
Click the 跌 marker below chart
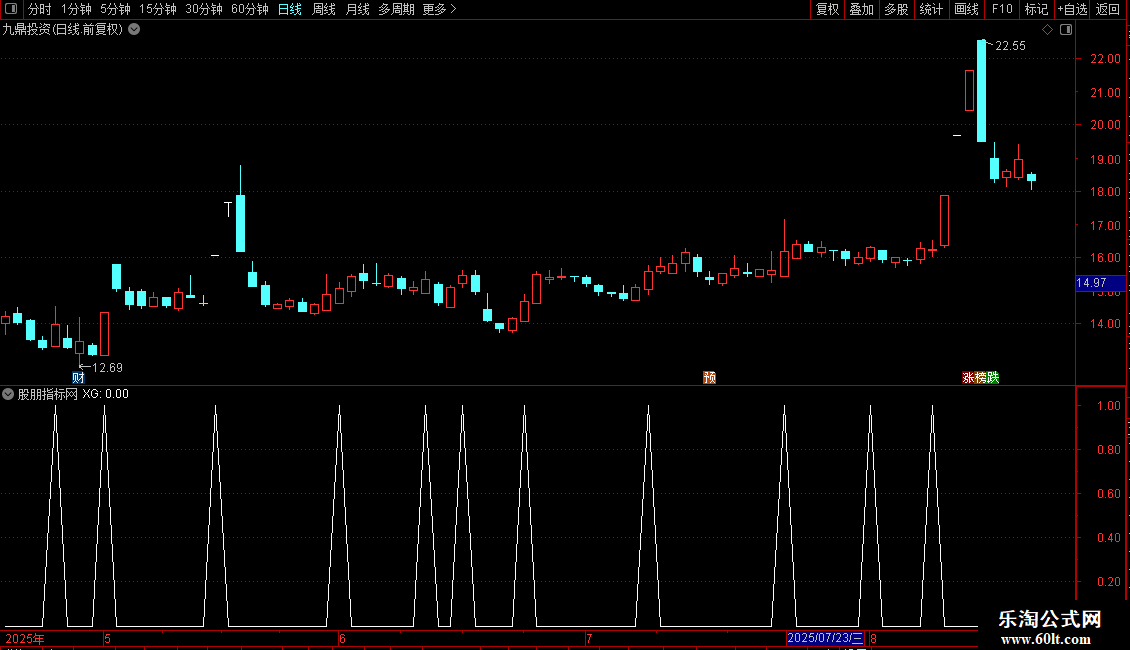(993, 378)
